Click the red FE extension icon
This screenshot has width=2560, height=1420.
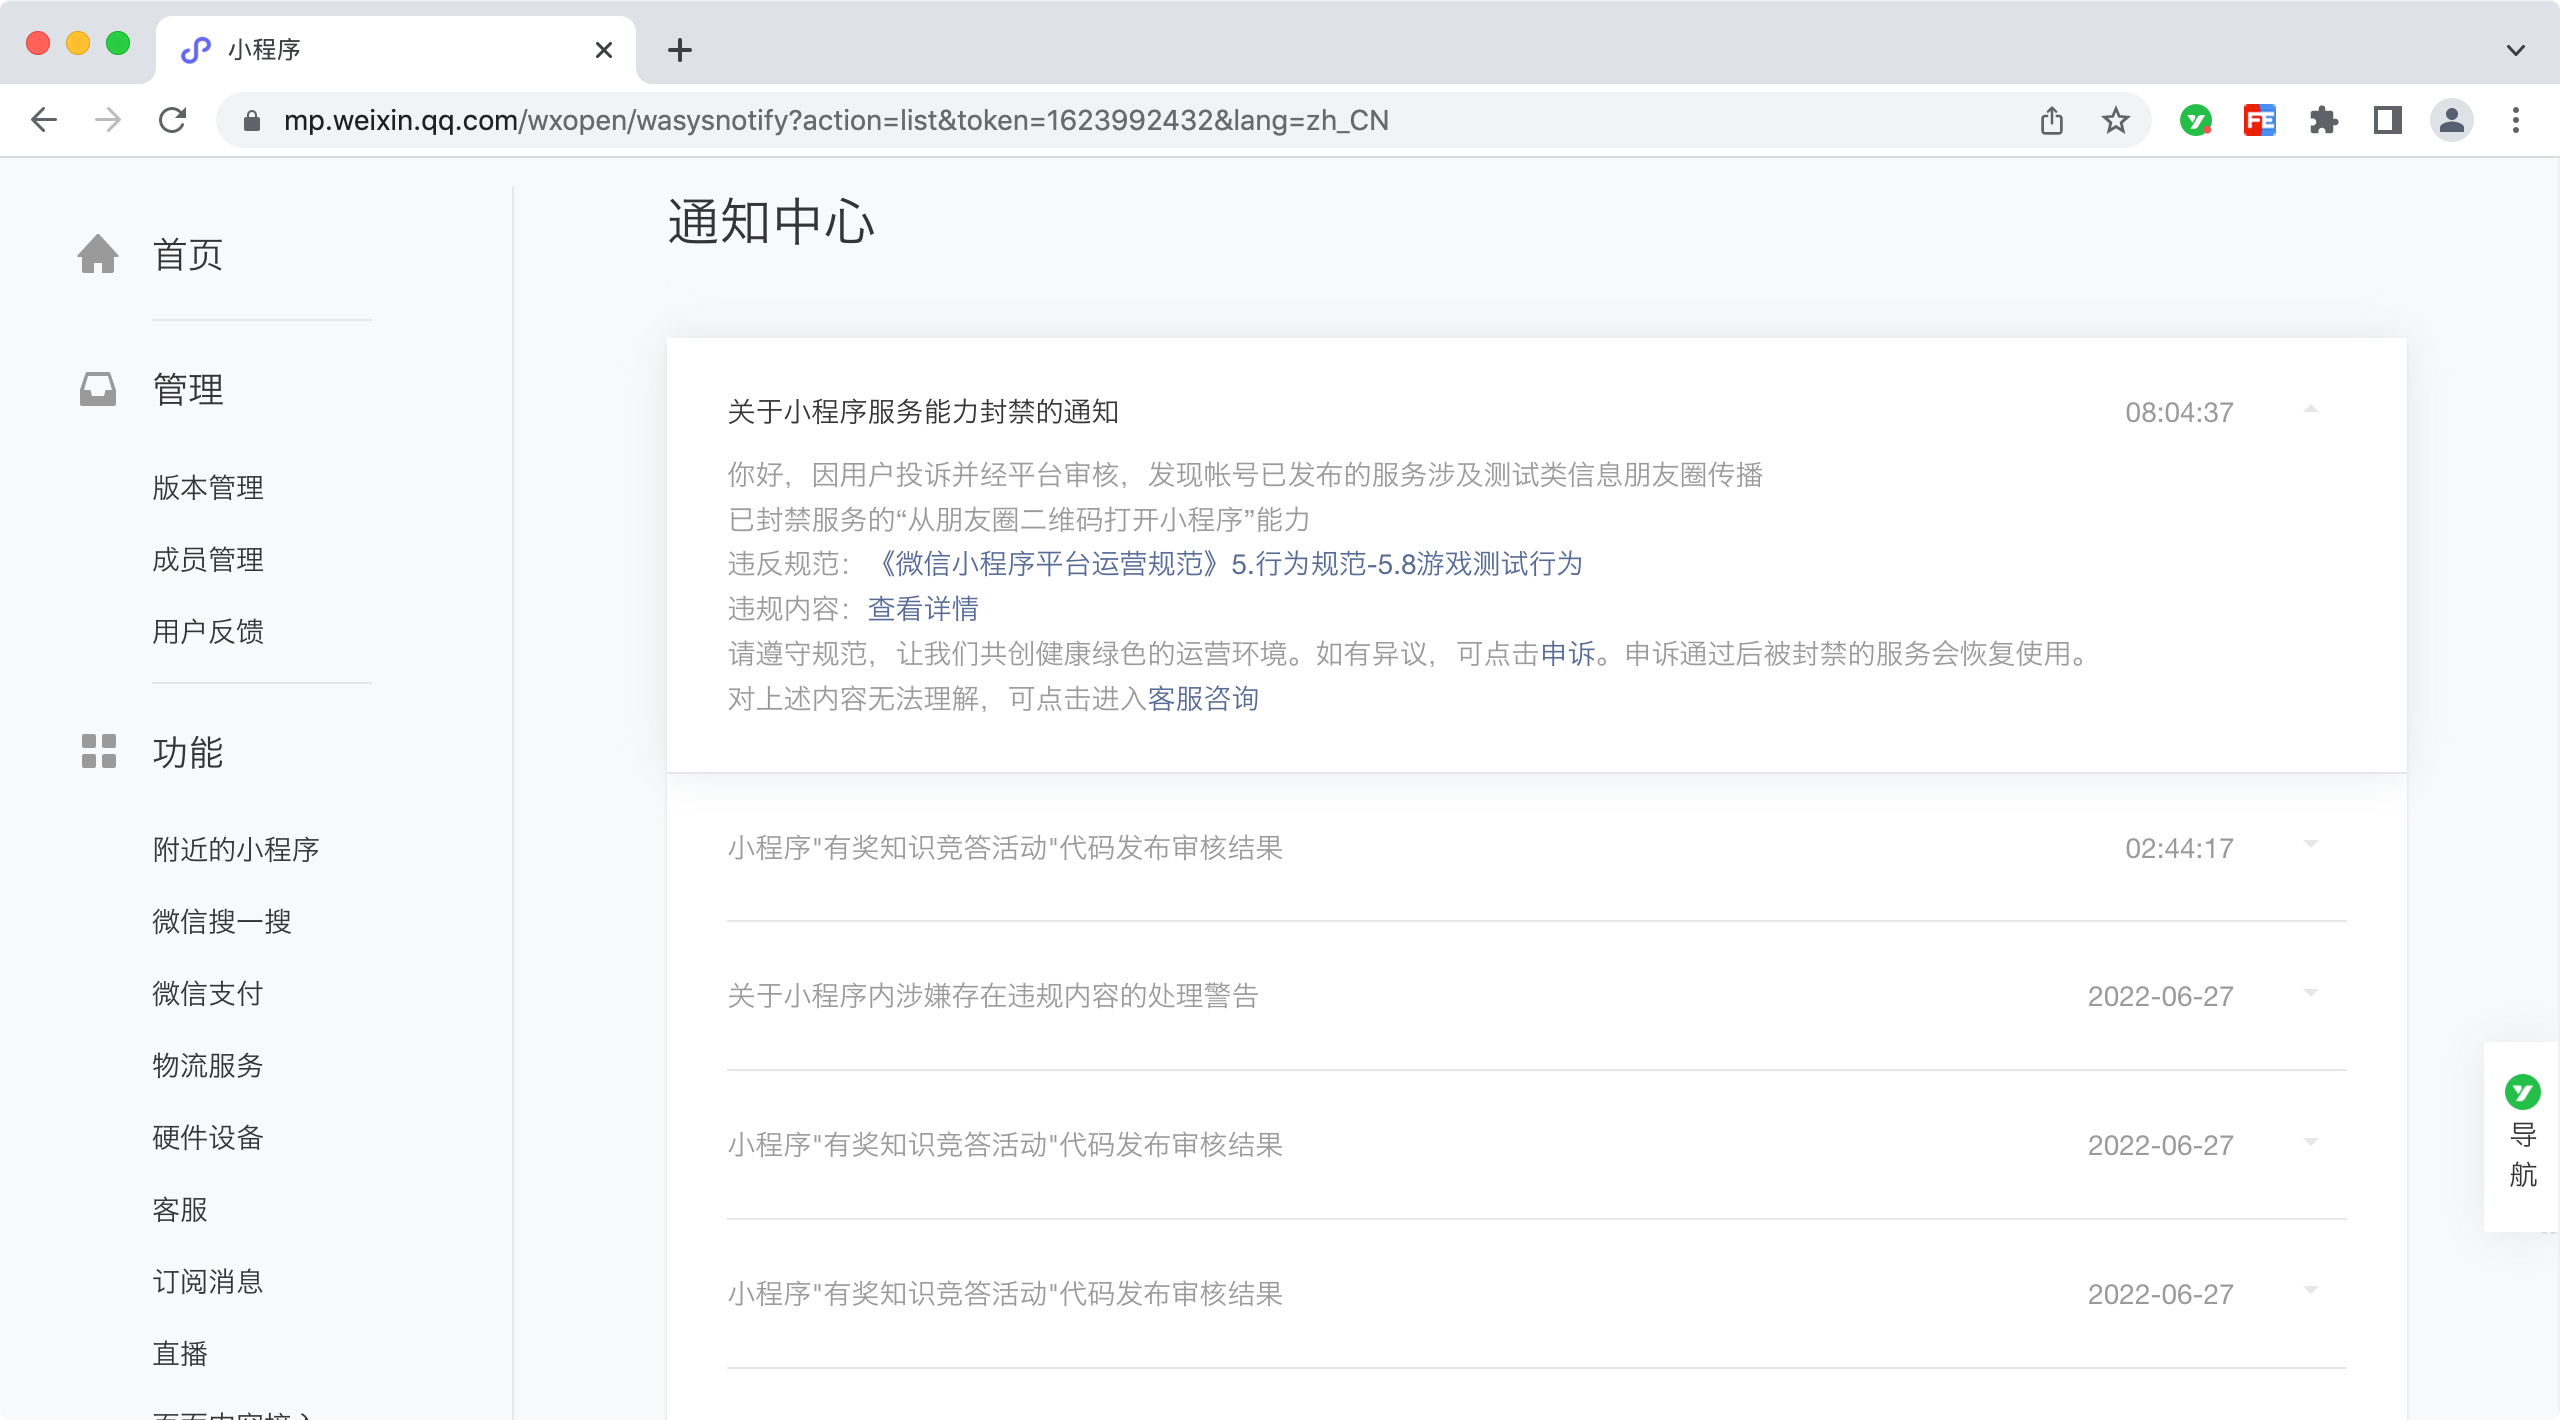click(x=2259, y=121)
